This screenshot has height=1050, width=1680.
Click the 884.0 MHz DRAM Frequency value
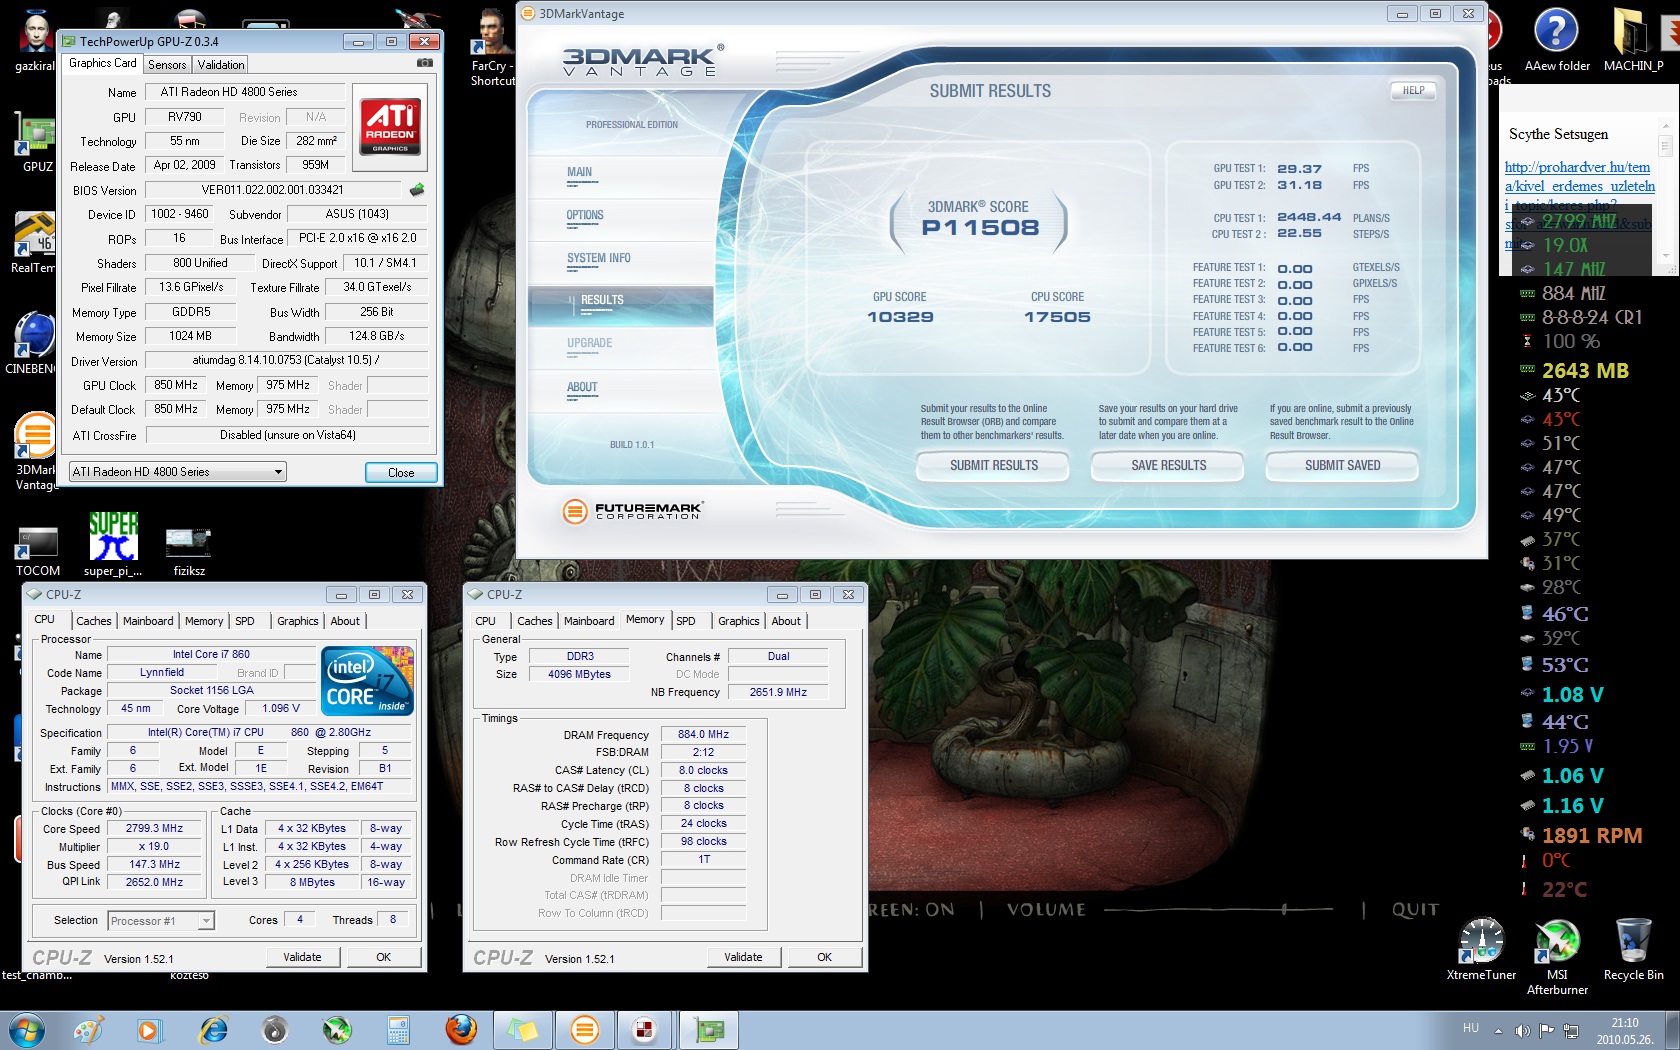(703, 734)
